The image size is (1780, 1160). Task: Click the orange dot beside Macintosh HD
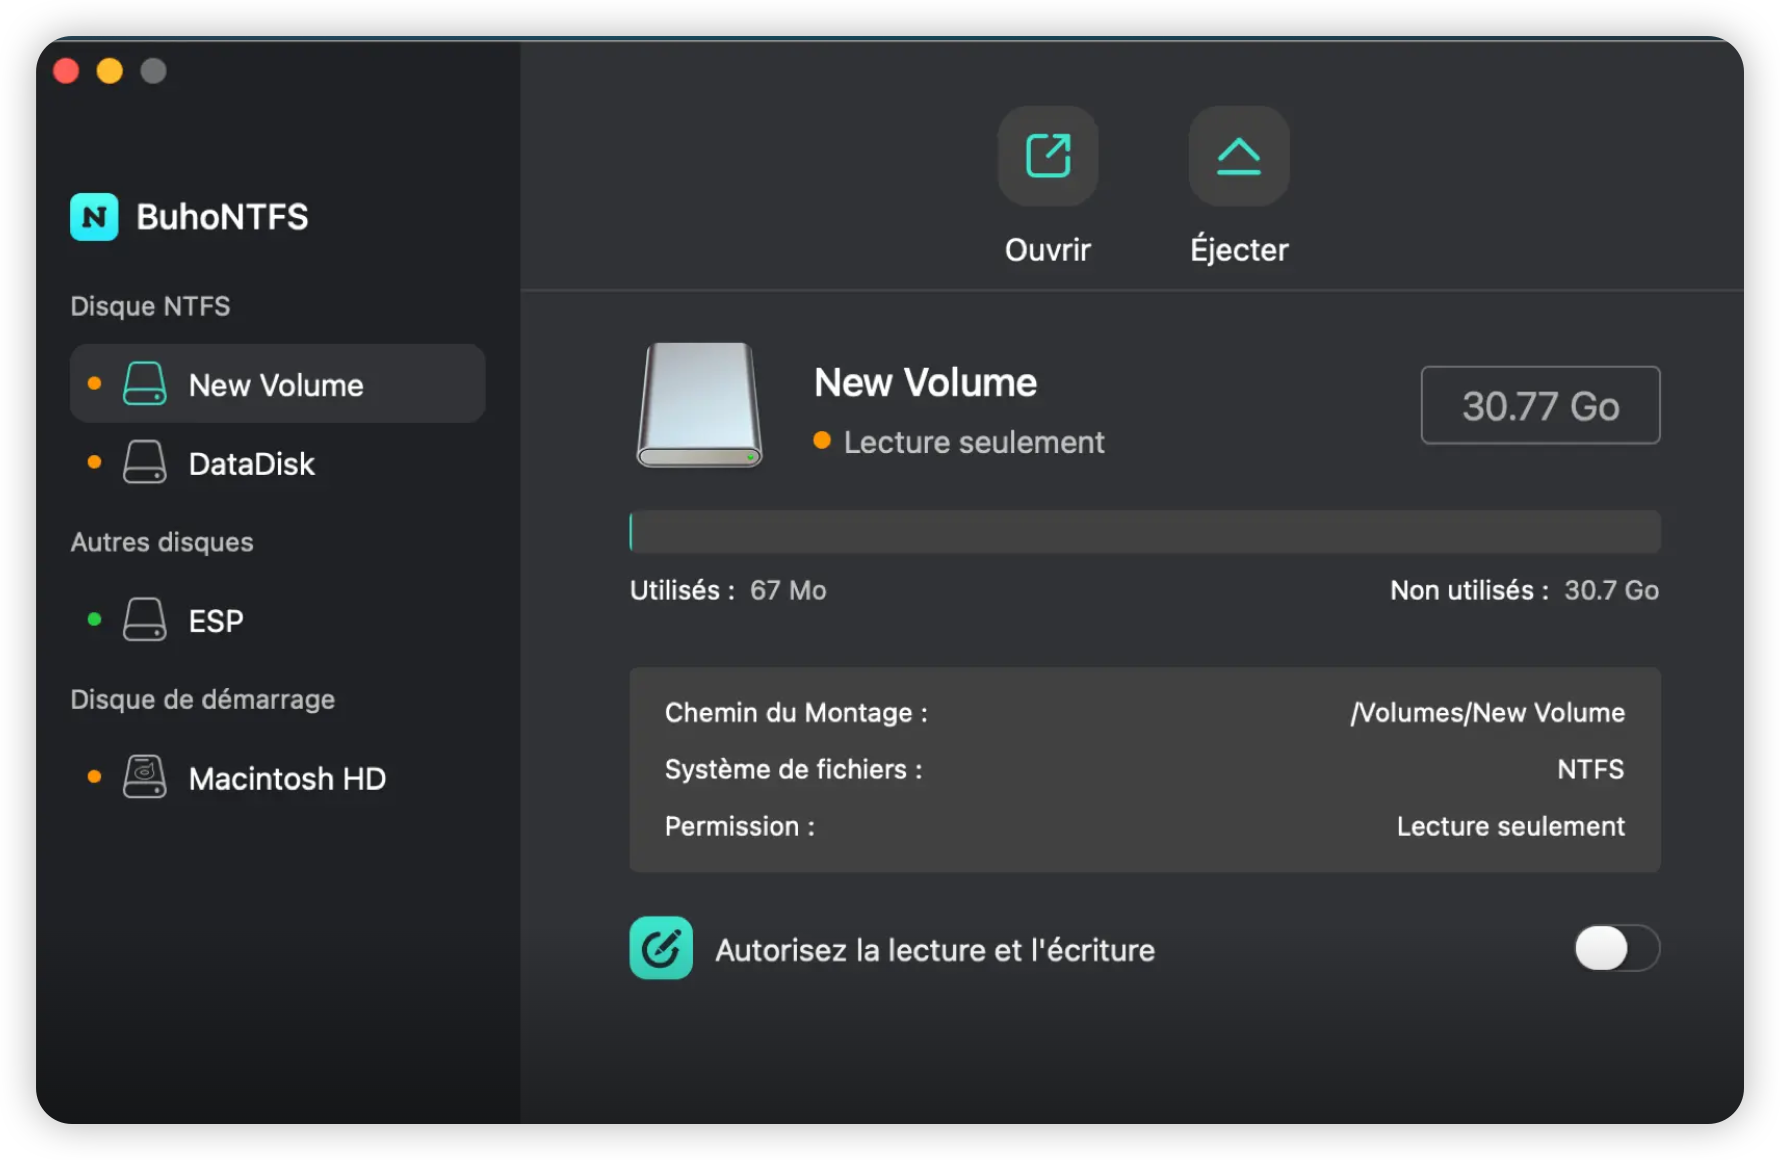(x=94, y=776)
